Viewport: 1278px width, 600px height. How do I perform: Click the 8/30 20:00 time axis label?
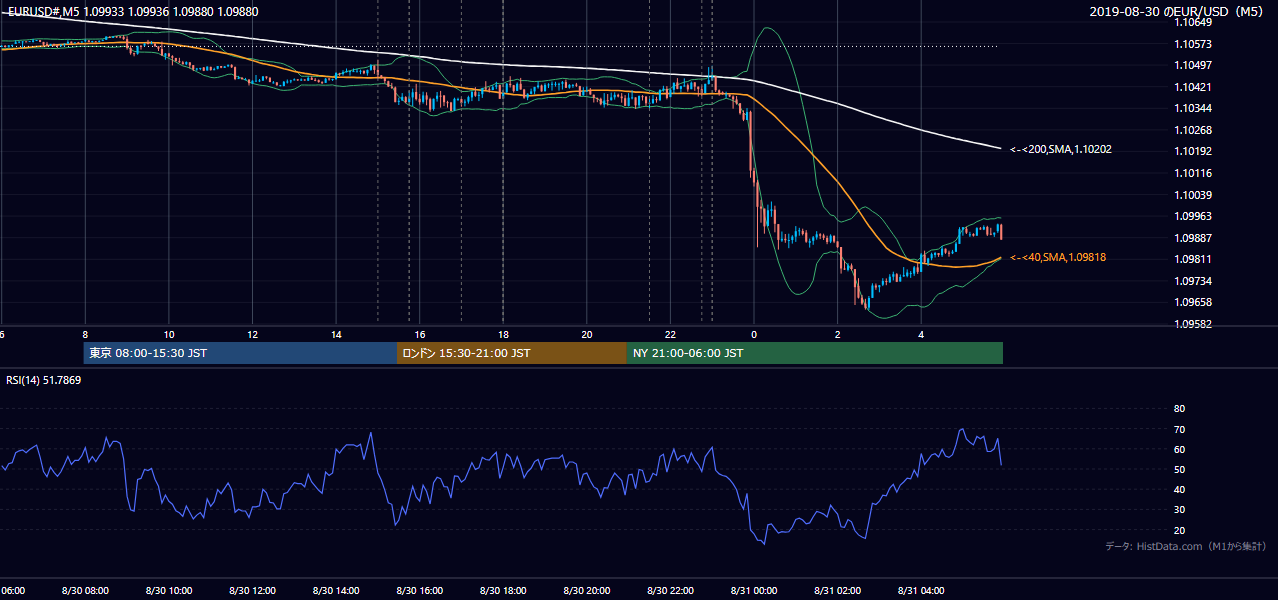coord(587,591)
